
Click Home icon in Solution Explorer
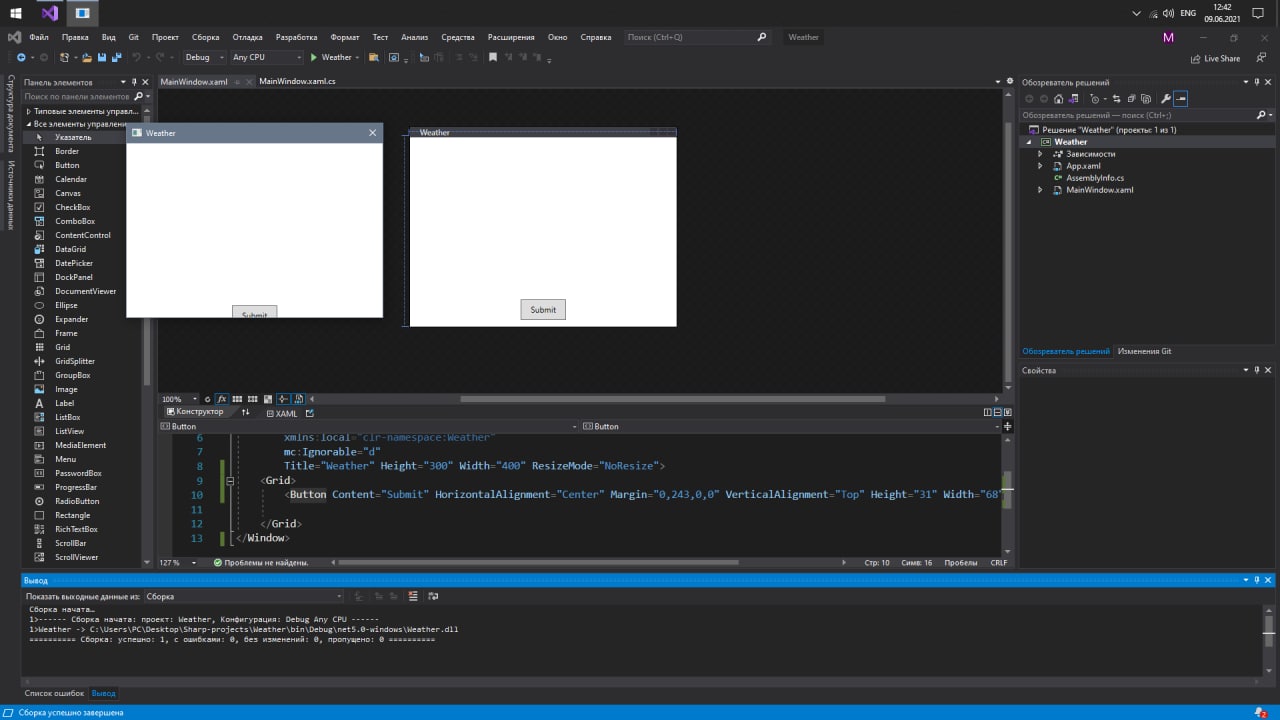click(1058, 98)
